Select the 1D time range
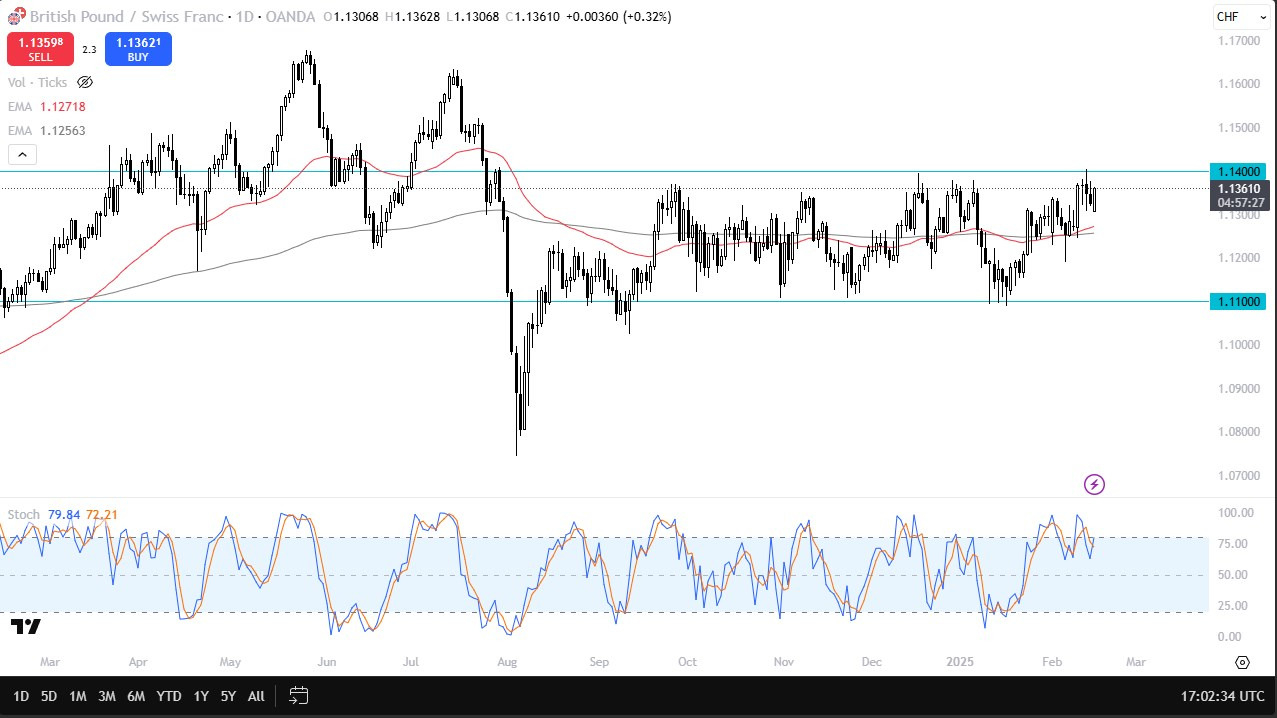Image resolution: width=1277 pixels, height=718 pixels. click(21, 696)
